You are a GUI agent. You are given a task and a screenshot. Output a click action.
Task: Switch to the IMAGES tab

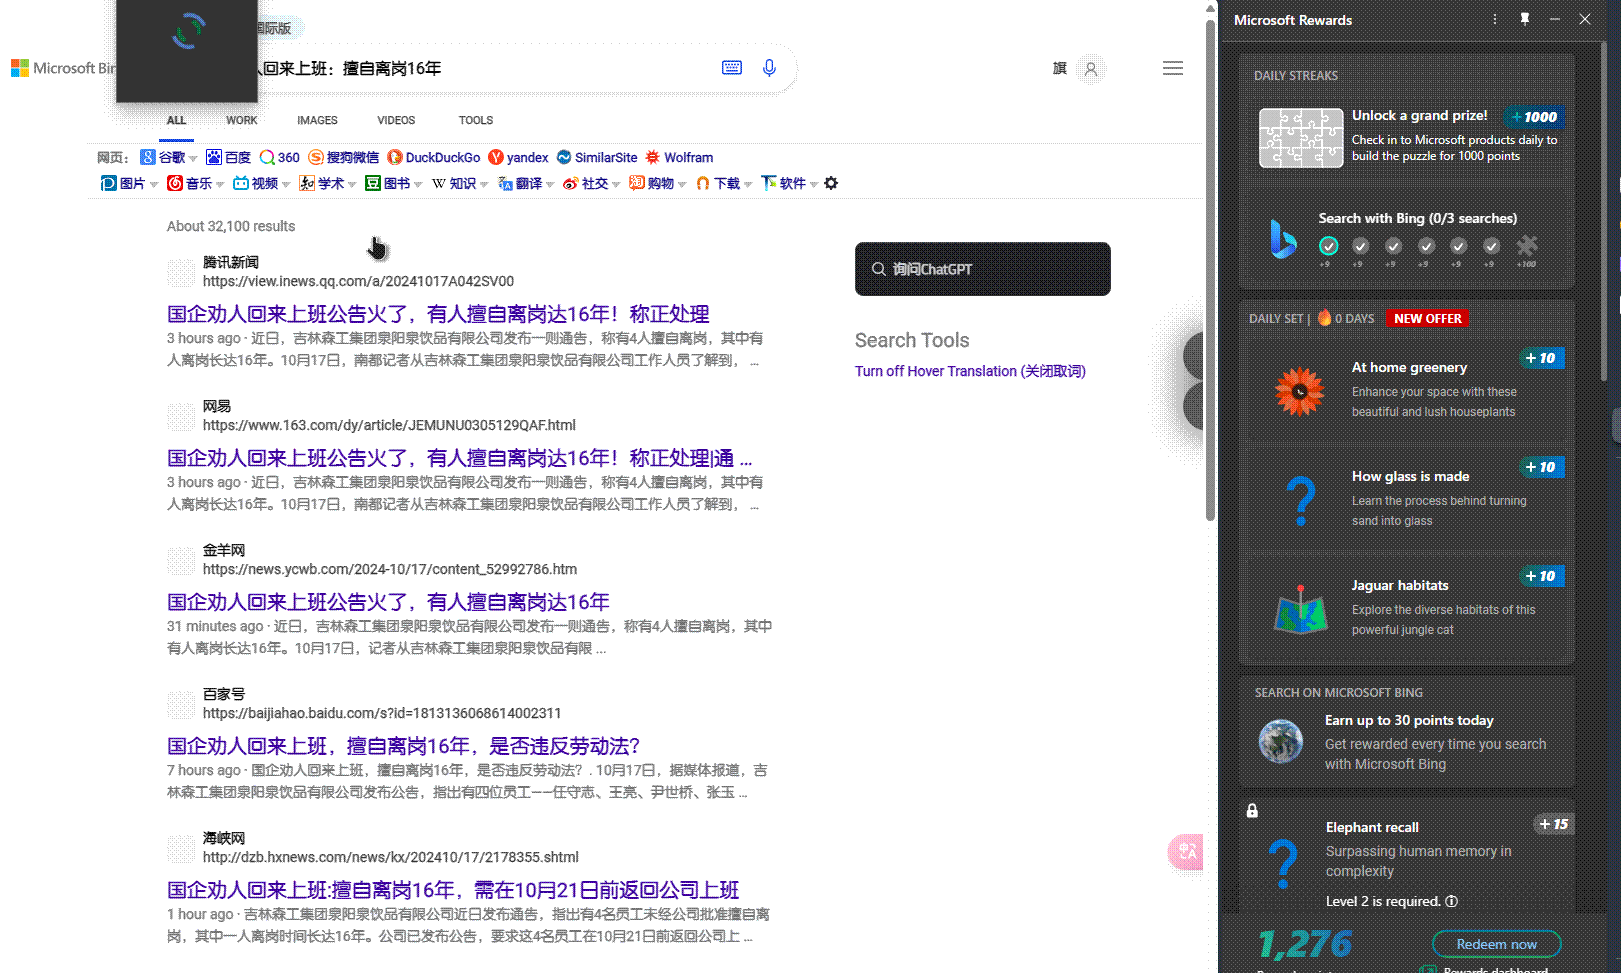coord(317,120)
